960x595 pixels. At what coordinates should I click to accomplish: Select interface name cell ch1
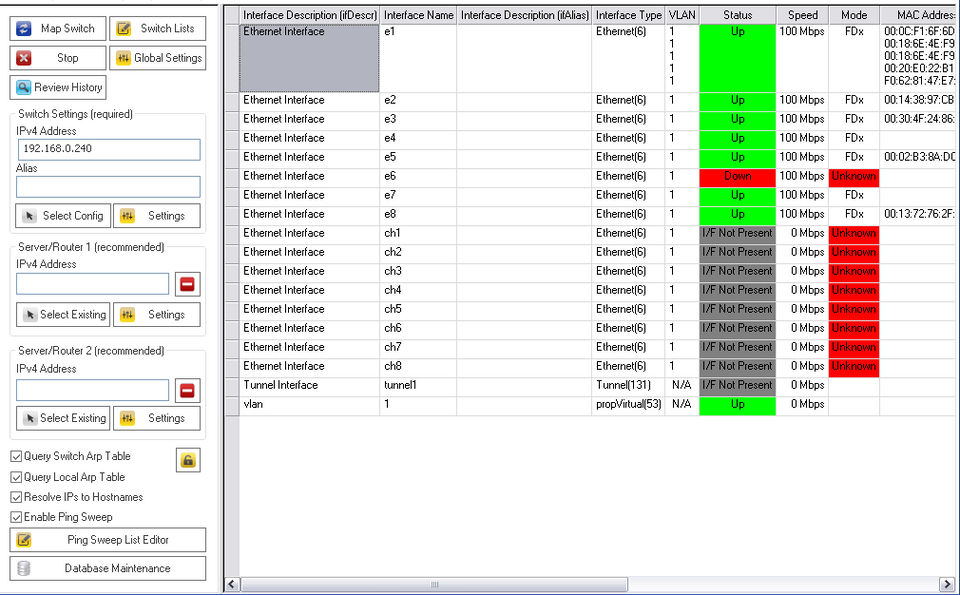(418, 233)
